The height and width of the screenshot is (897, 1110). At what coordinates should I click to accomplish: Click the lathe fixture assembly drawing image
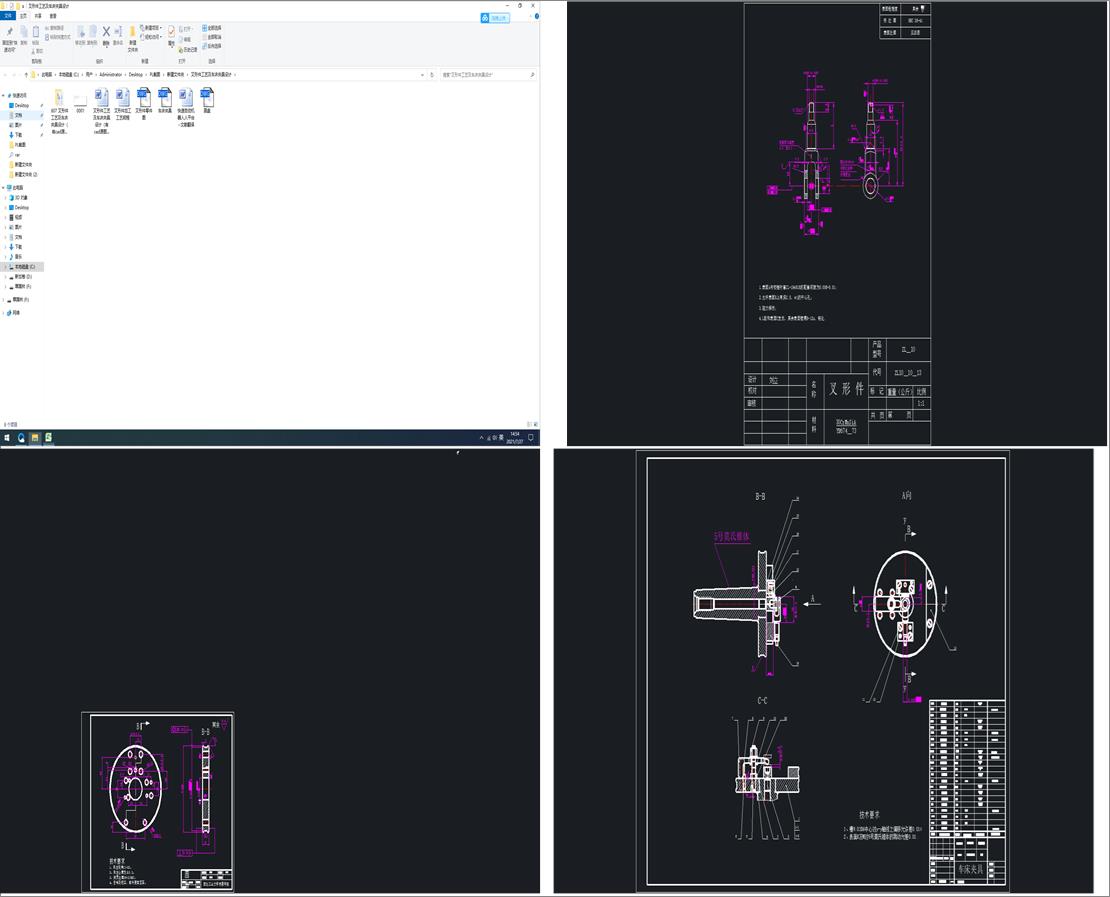[x=825, y=671]
